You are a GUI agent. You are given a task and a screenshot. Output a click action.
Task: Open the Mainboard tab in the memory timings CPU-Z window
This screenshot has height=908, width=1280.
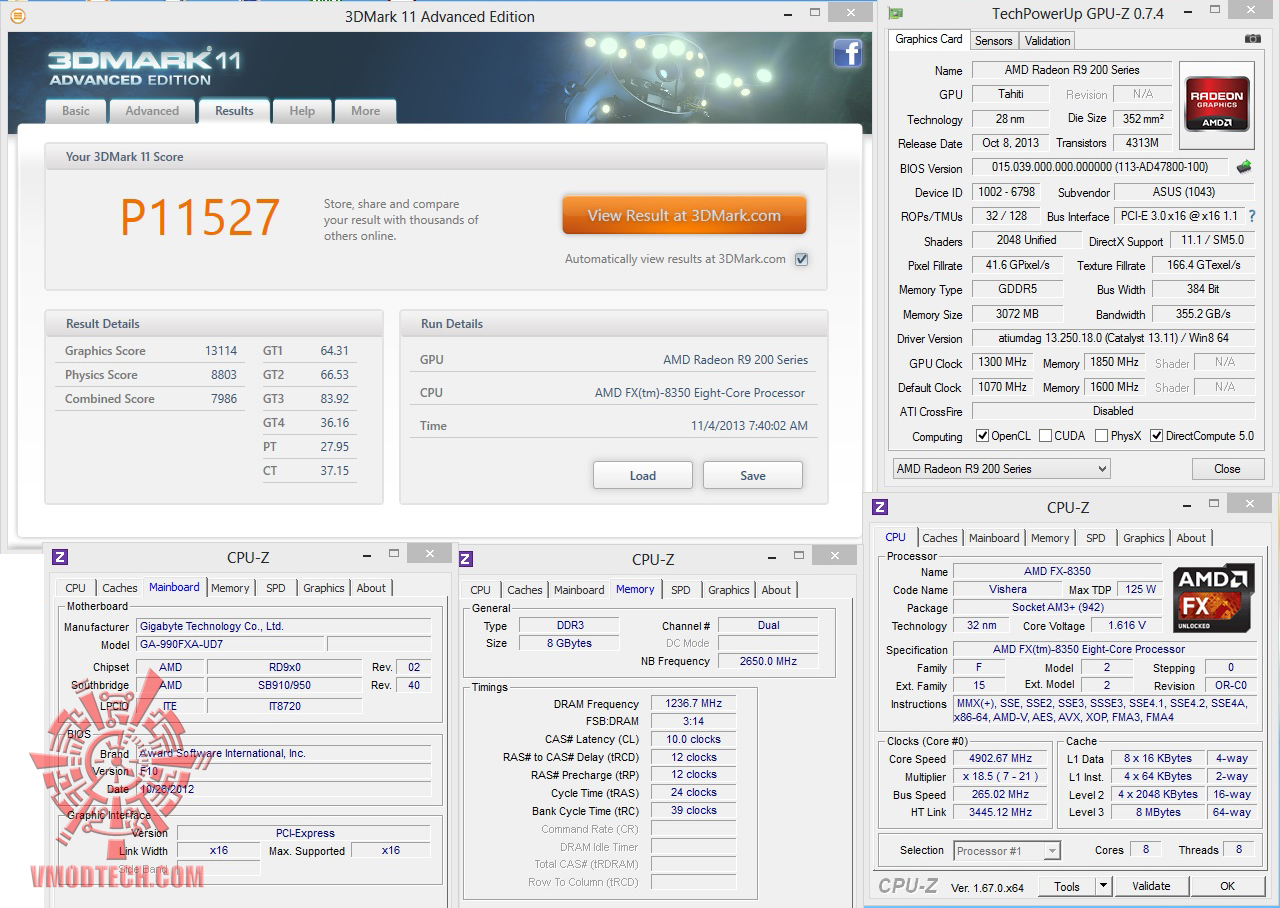[579, 590]
